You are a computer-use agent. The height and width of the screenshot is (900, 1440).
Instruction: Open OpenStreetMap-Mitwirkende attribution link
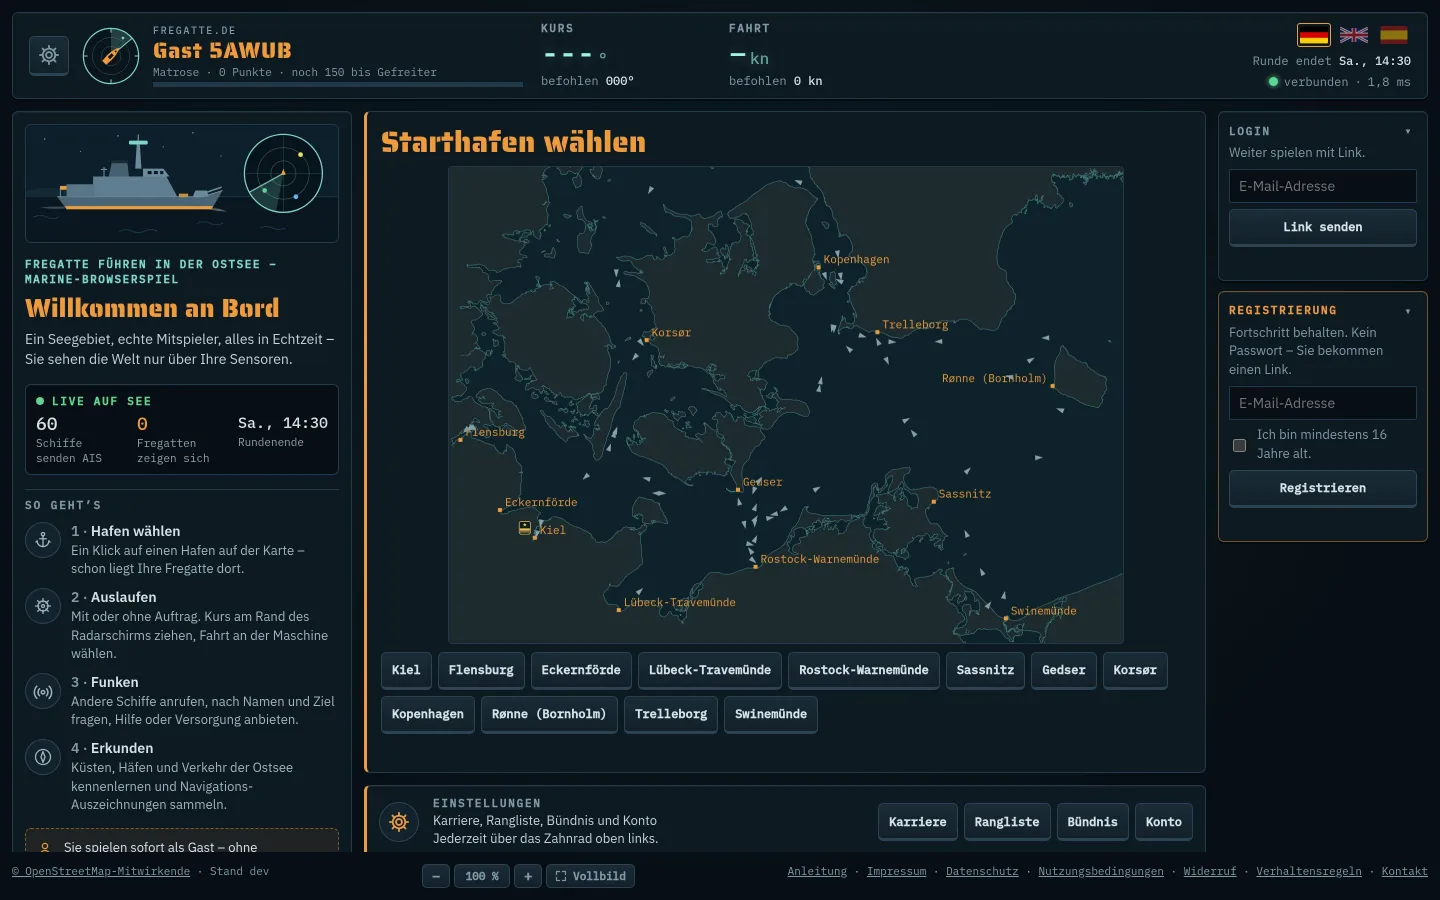[x=101, y=872]
